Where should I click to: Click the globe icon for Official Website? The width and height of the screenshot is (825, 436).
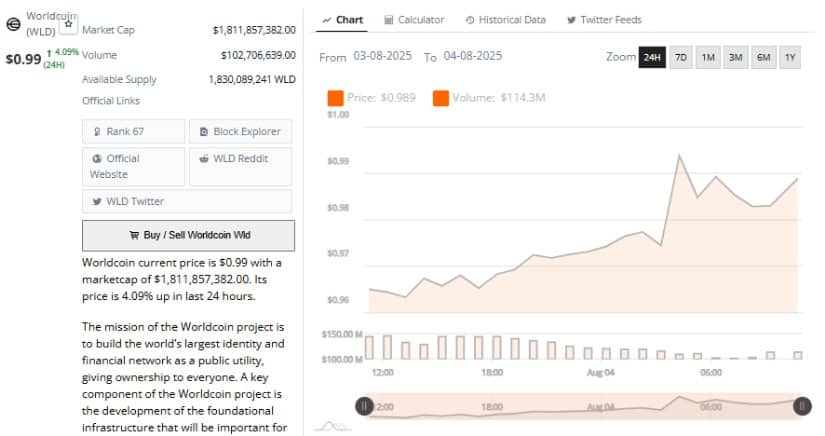pyautogui.click(x=97, y=158)
